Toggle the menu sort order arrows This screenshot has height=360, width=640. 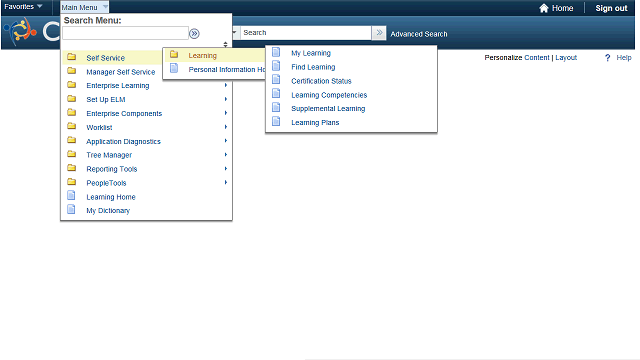tap(225, 44)
